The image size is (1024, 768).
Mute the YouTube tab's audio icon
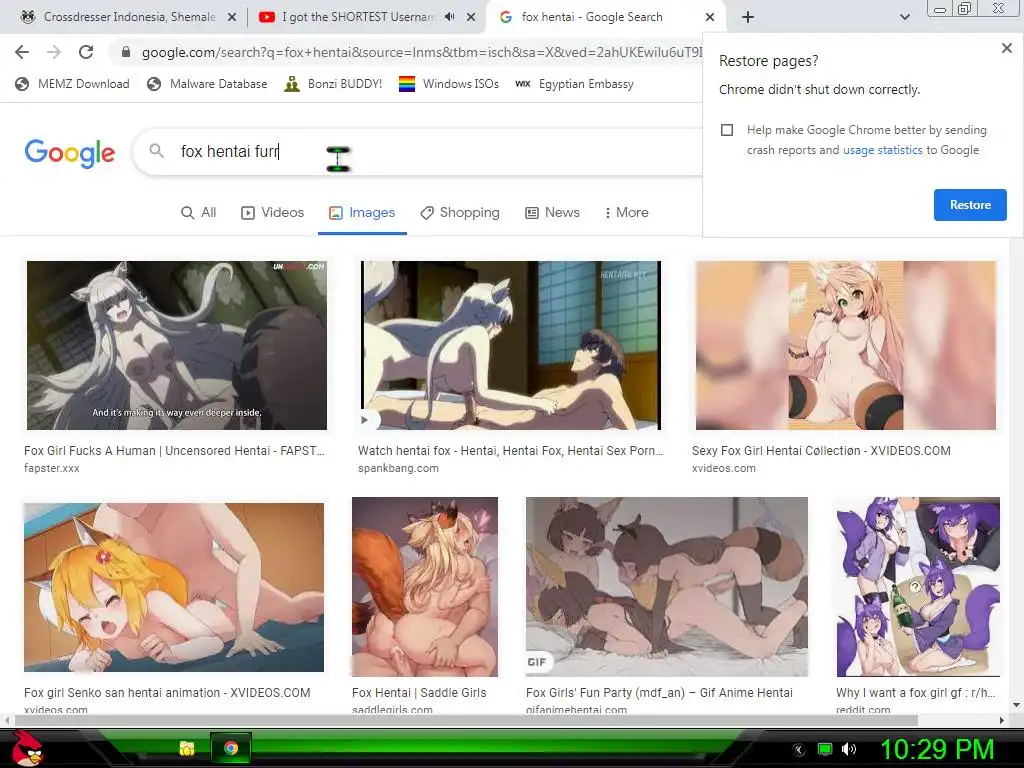click(x=449, y=17)
